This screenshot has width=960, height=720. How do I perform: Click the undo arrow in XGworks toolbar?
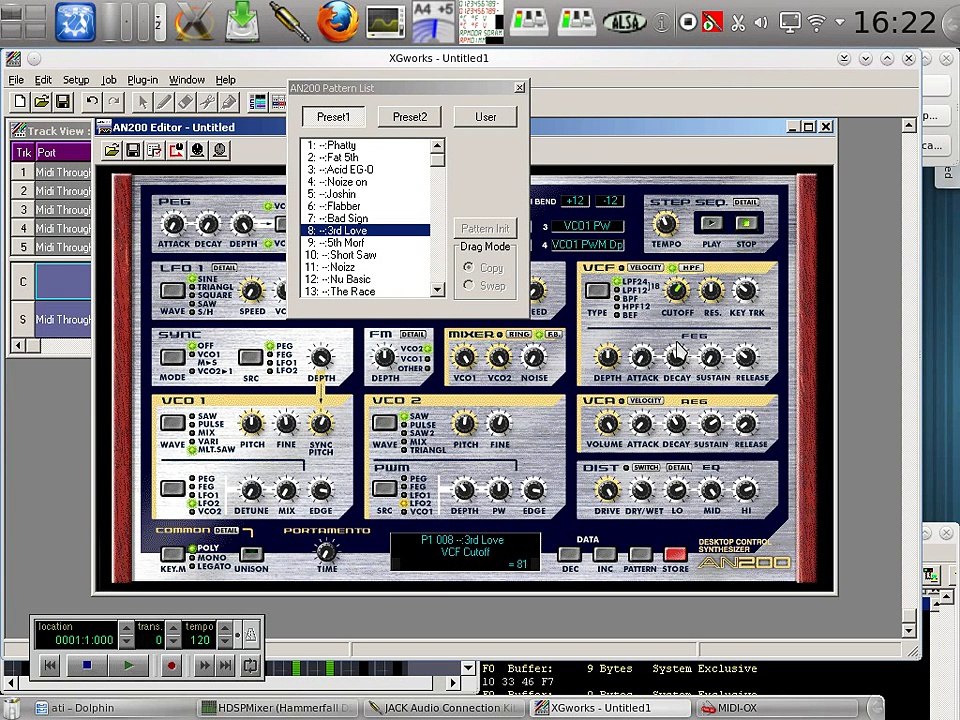[92, 102]
